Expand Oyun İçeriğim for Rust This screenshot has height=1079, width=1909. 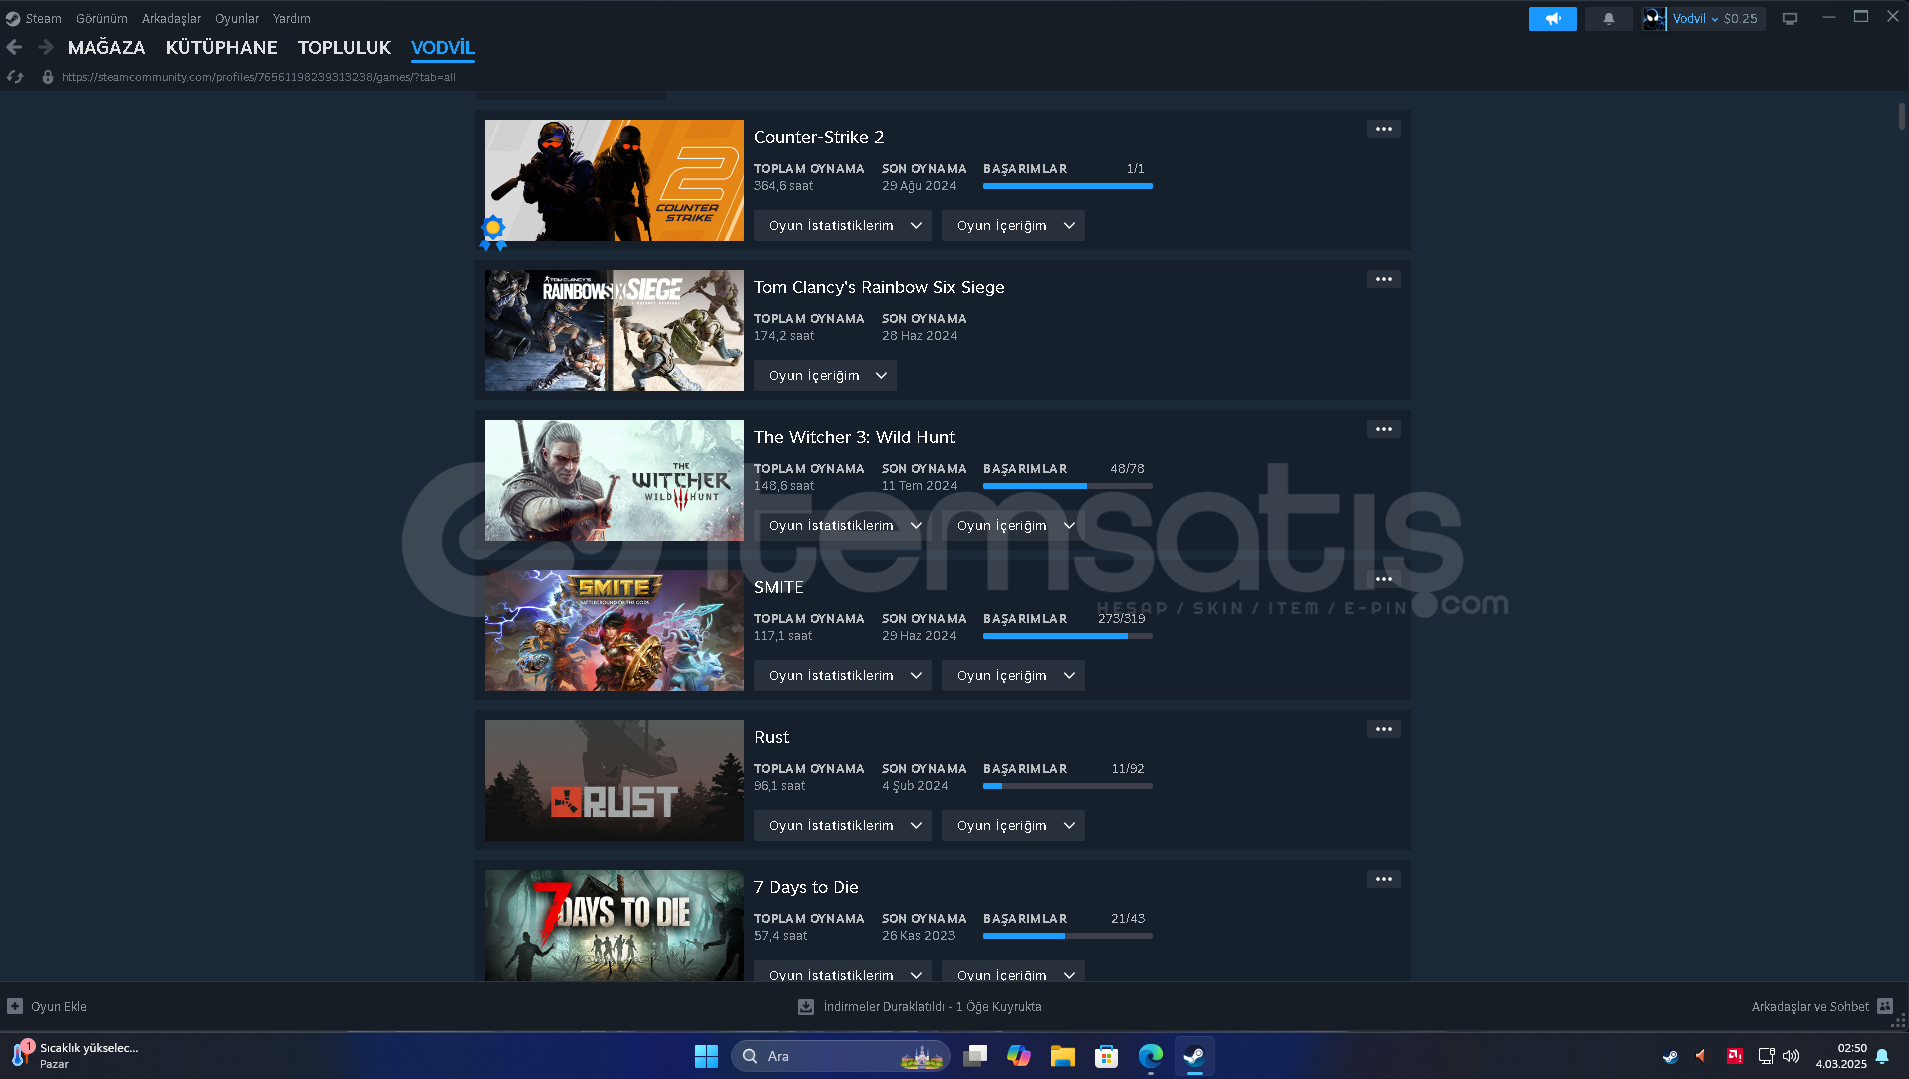tap(1013, 826)
